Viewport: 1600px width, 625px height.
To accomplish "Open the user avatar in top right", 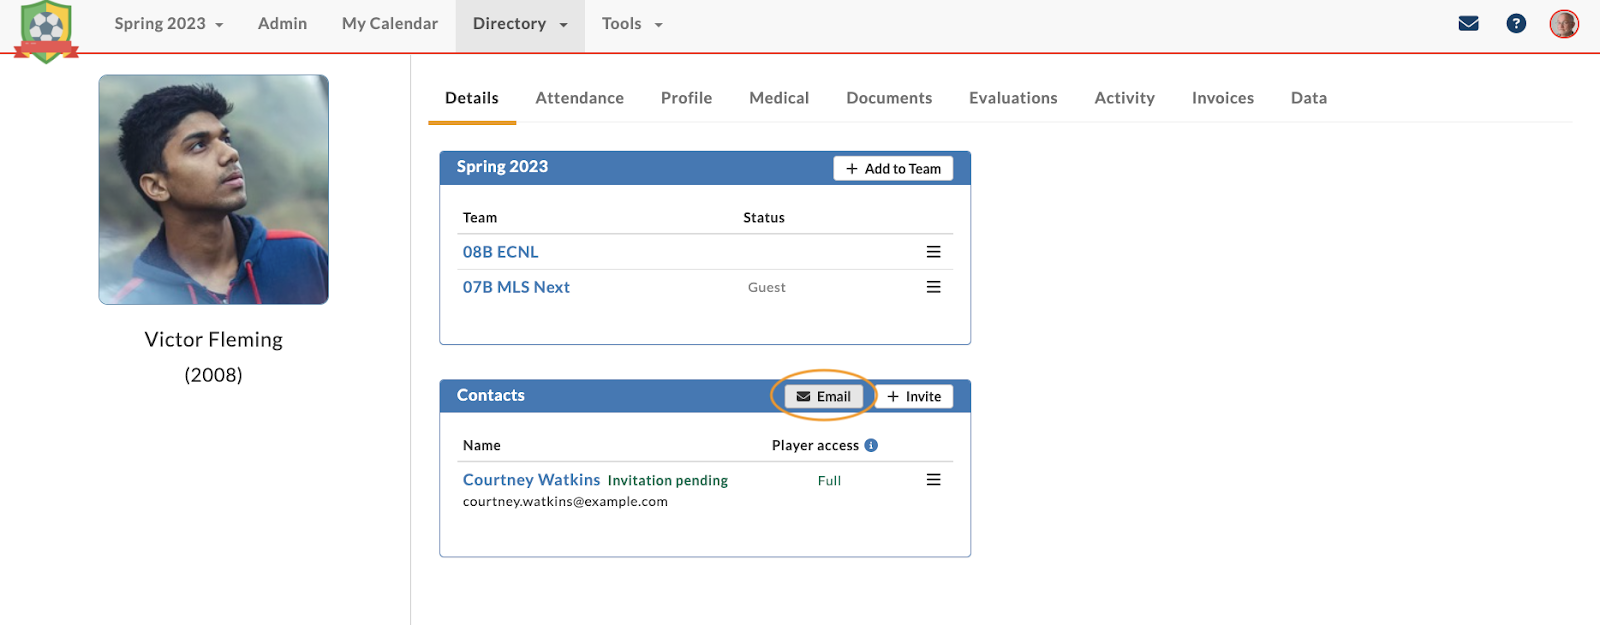I will (x=1564, y=24).
